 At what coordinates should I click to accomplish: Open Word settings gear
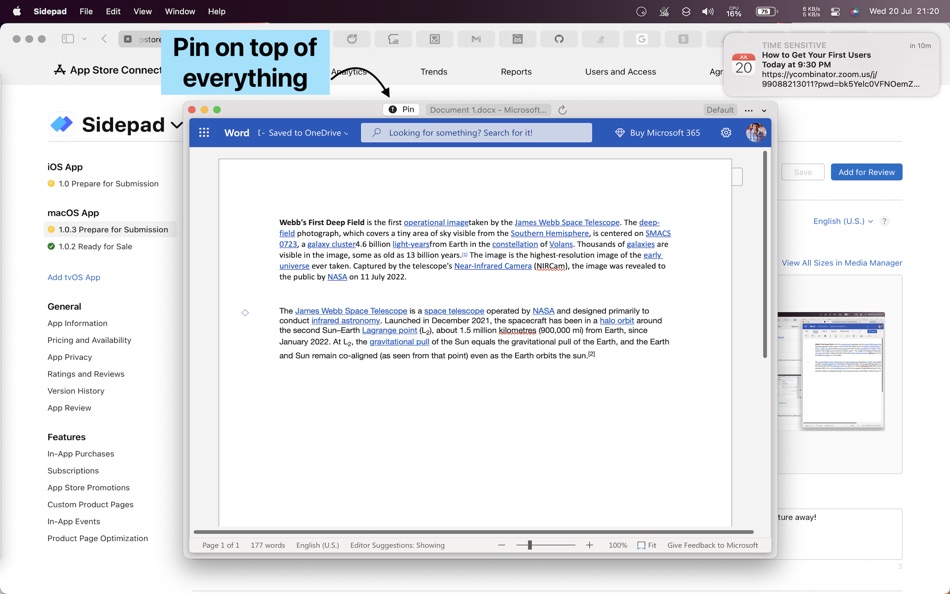[726, 133]
